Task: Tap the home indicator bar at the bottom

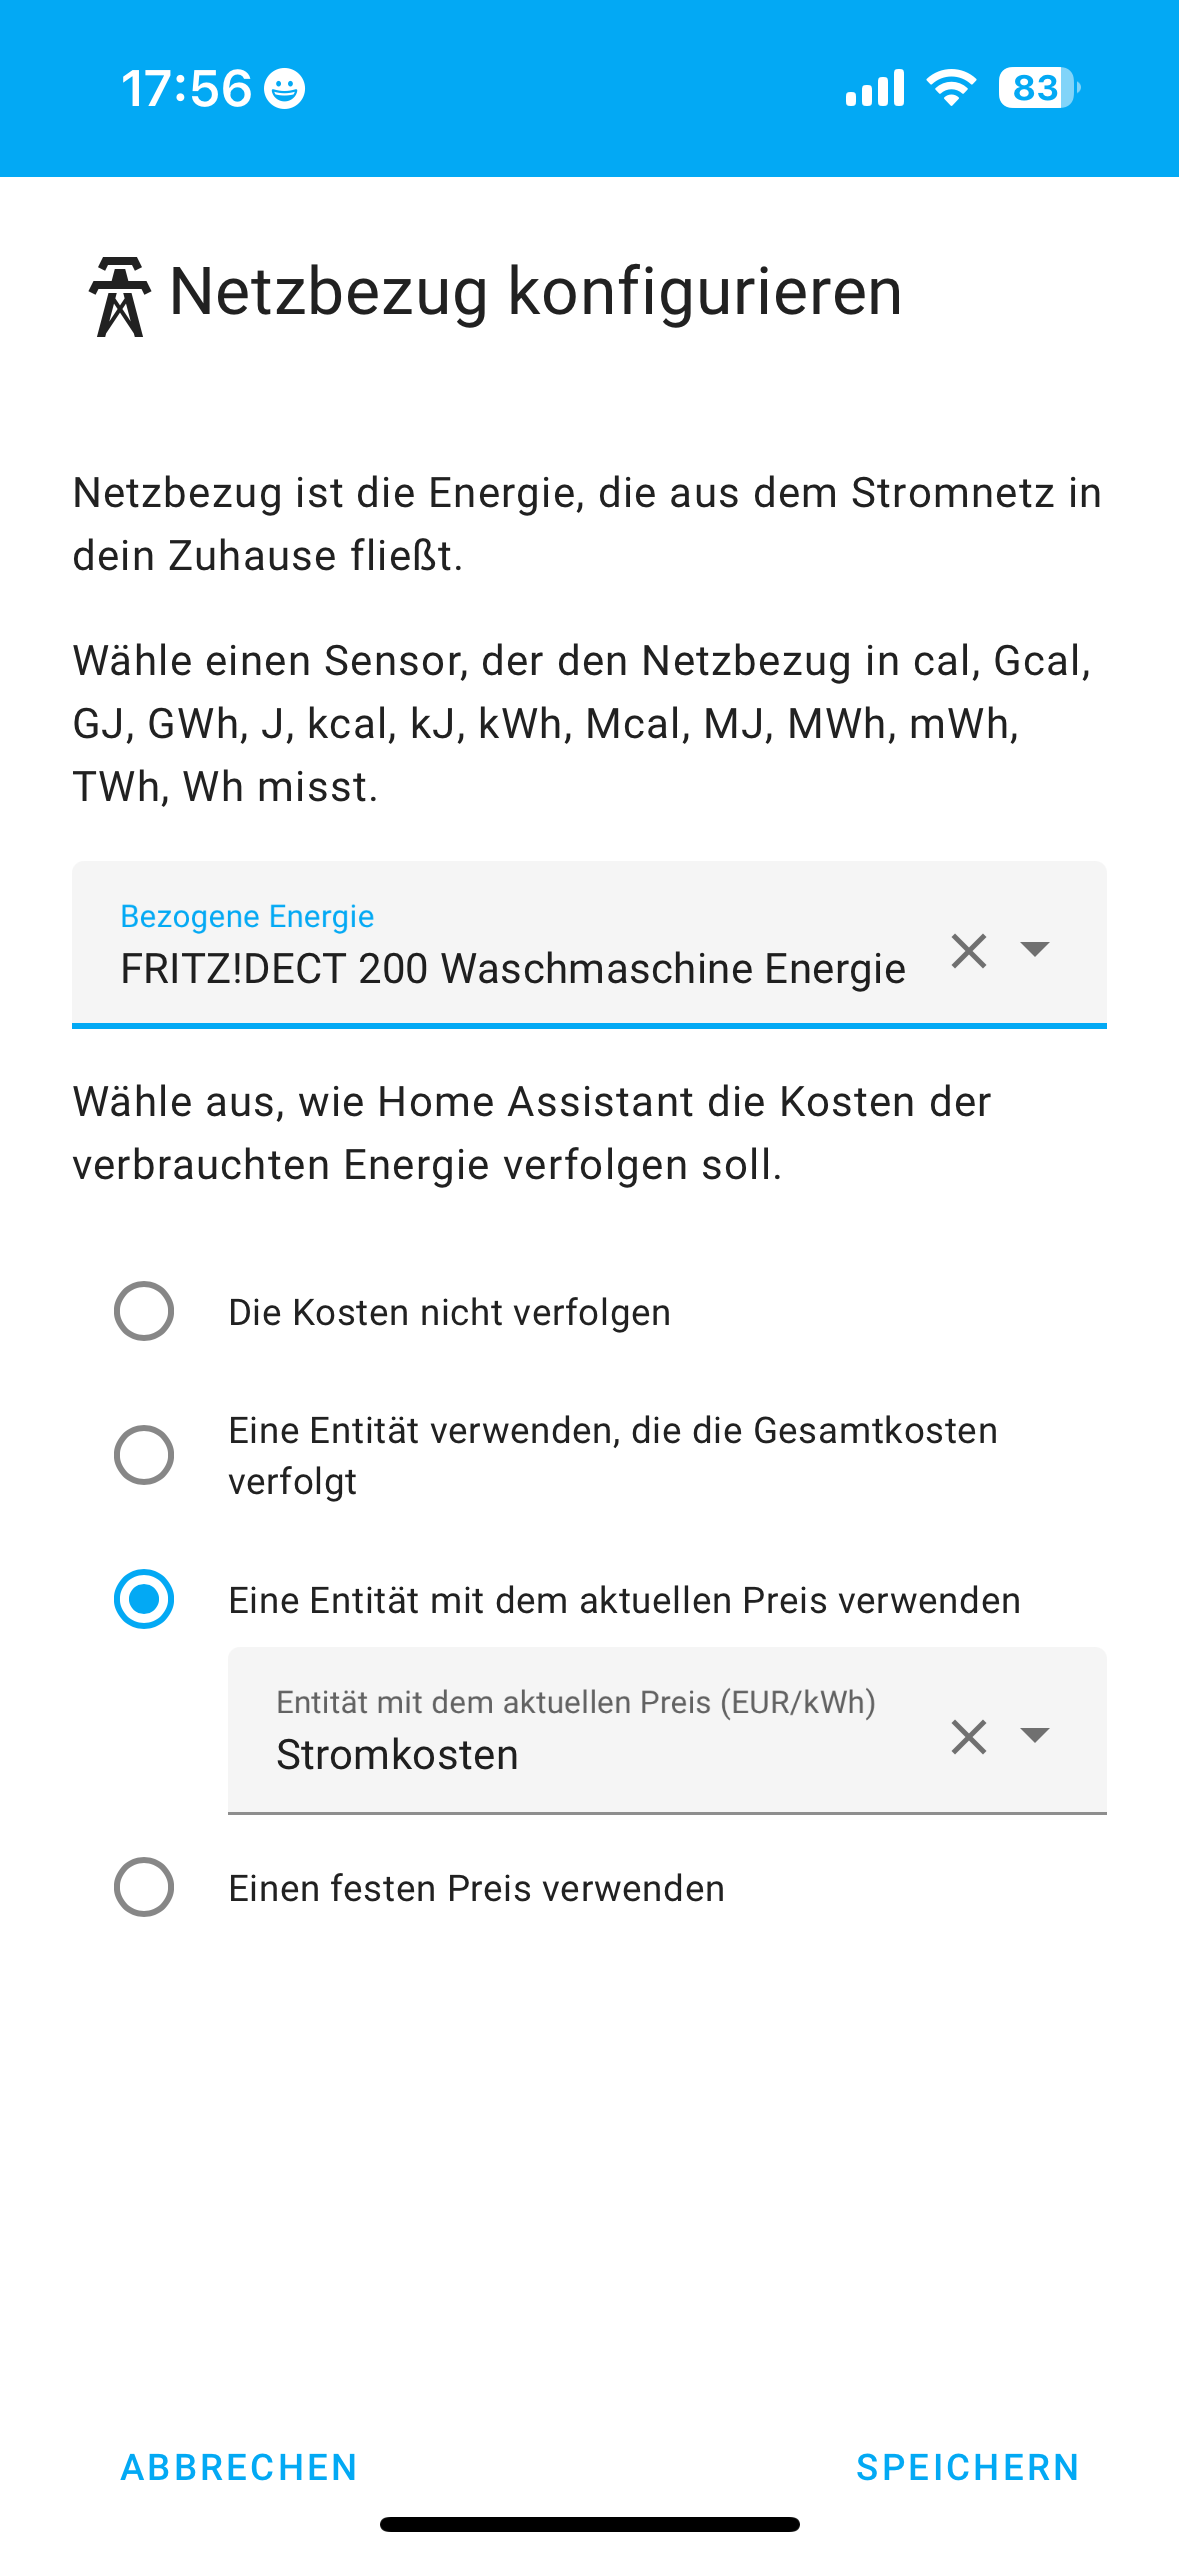Action: pyautogui.click(x=589, y=2524)
